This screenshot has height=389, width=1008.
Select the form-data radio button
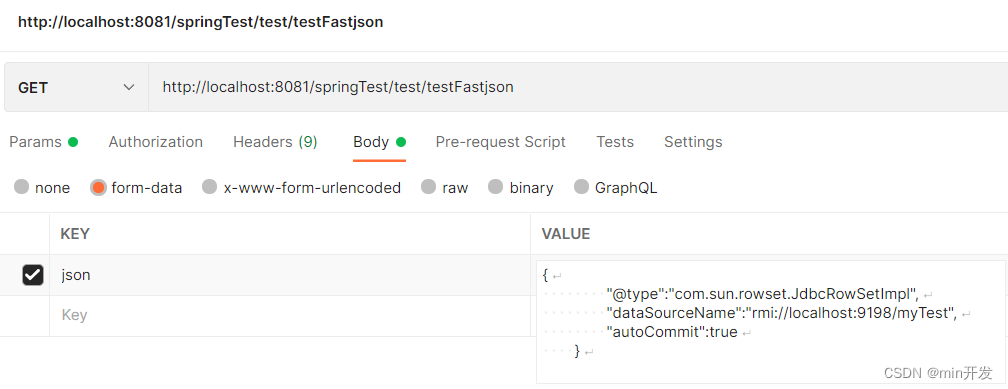coord(98,187)
